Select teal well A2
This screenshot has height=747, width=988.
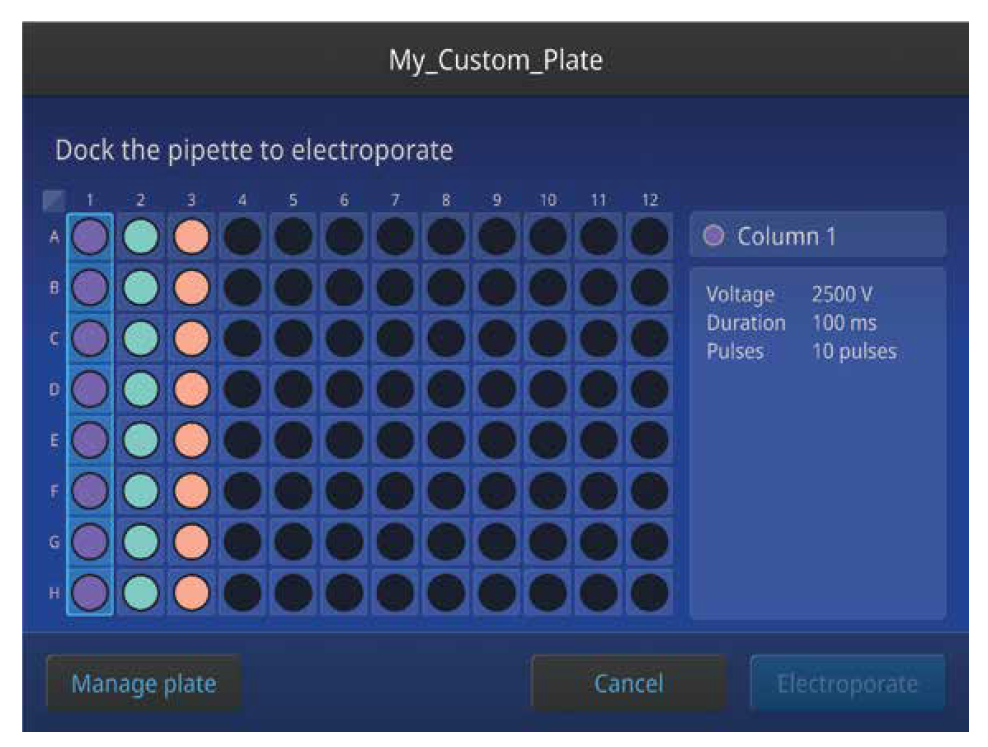(141, 237)
